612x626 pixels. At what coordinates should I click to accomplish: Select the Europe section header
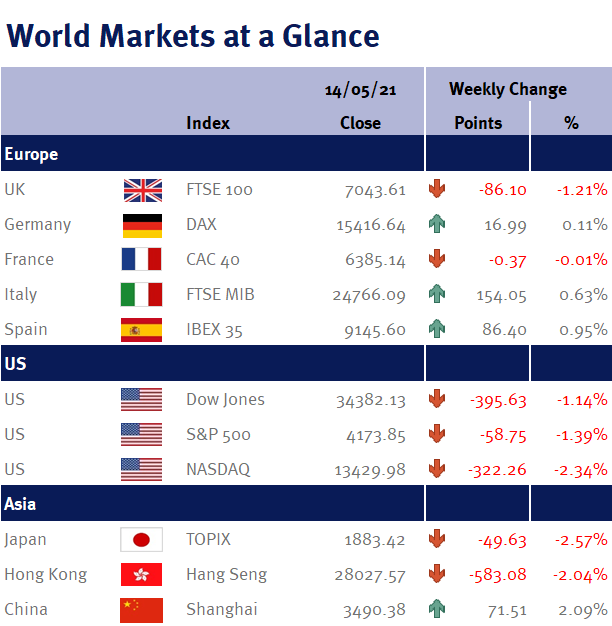pyautogui.click(x=212, y=153)
